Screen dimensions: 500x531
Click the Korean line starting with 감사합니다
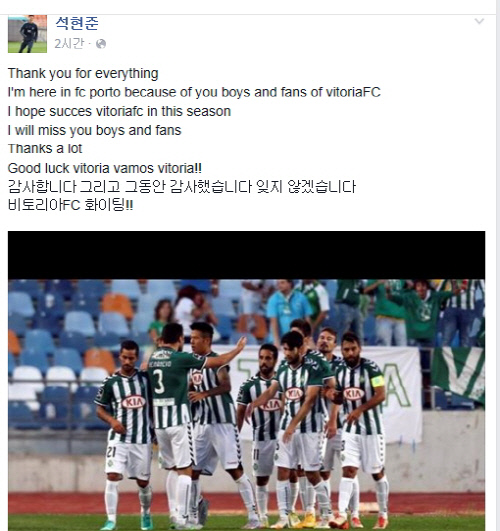pyautogui.click(x=182, y=187)
